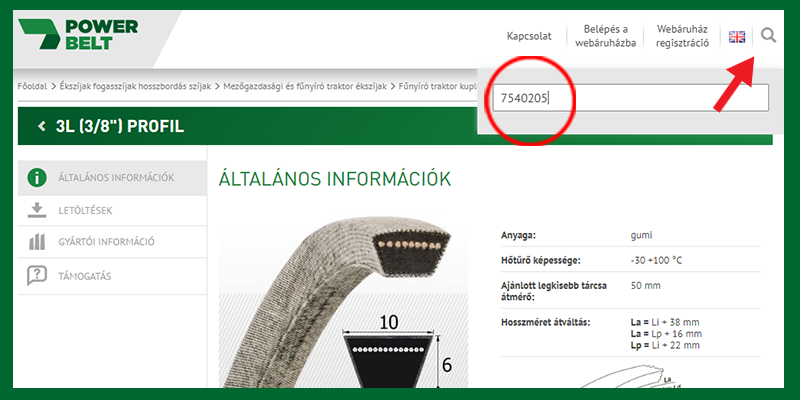
Task: Open the Kapcsolat menu item
Action: pyautogui.click(x=529, y=36)
